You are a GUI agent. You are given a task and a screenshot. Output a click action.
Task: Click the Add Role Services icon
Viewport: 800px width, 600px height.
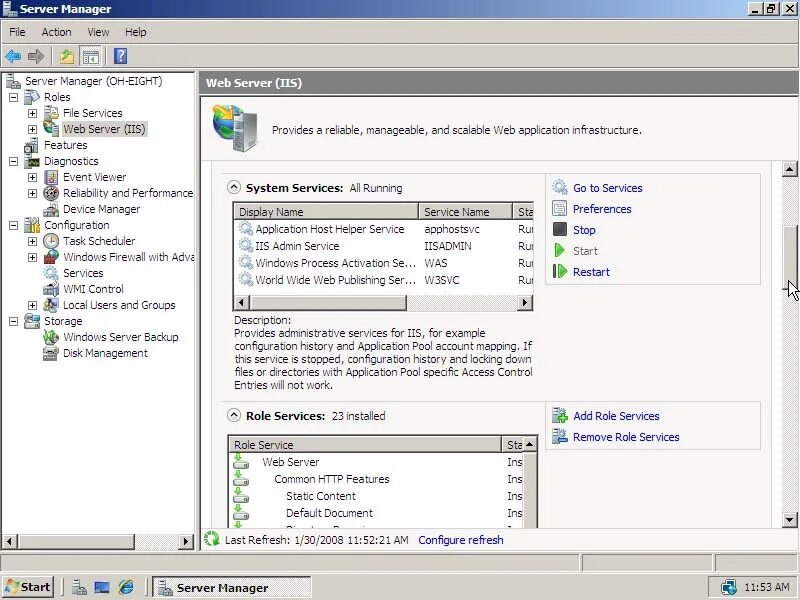[560, 416]
